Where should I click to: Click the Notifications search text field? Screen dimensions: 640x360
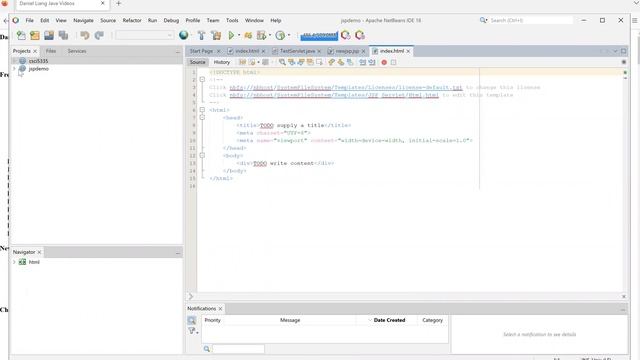click(238, 349)
